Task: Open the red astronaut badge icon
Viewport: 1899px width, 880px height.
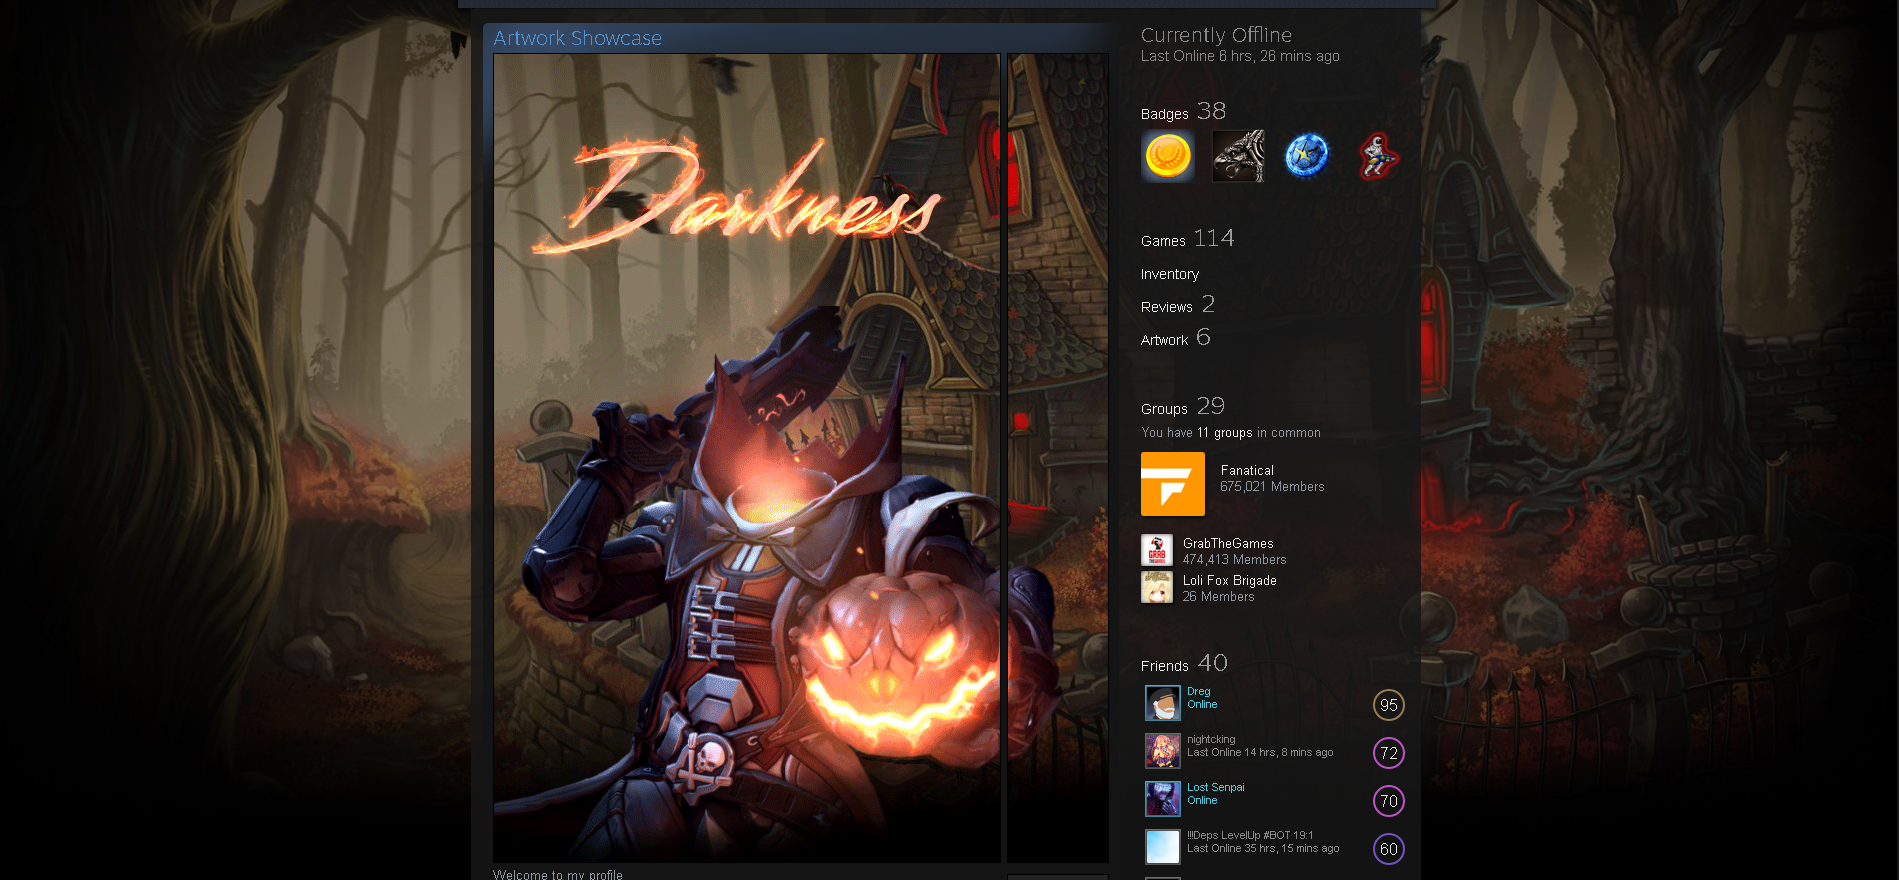Action: pos(1377,156)
